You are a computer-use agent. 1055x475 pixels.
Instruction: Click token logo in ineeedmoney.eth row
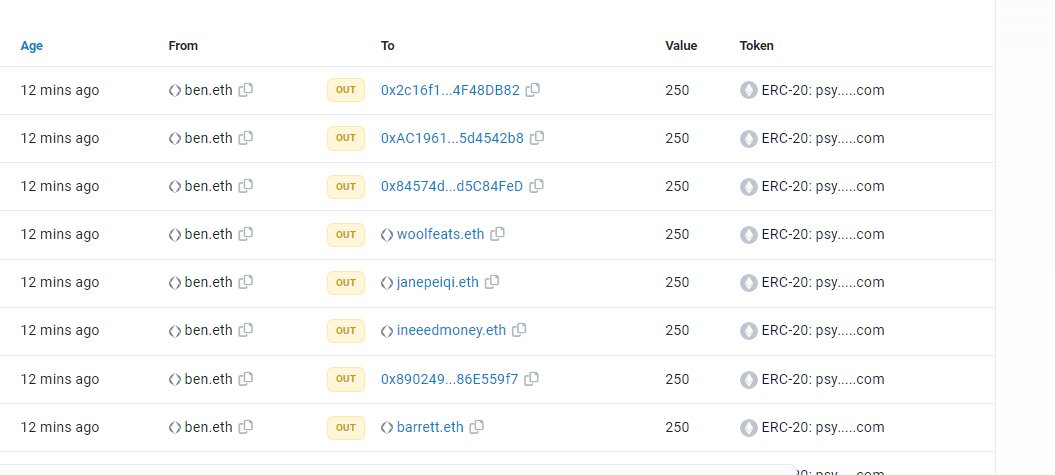click(x=749, y=330)
